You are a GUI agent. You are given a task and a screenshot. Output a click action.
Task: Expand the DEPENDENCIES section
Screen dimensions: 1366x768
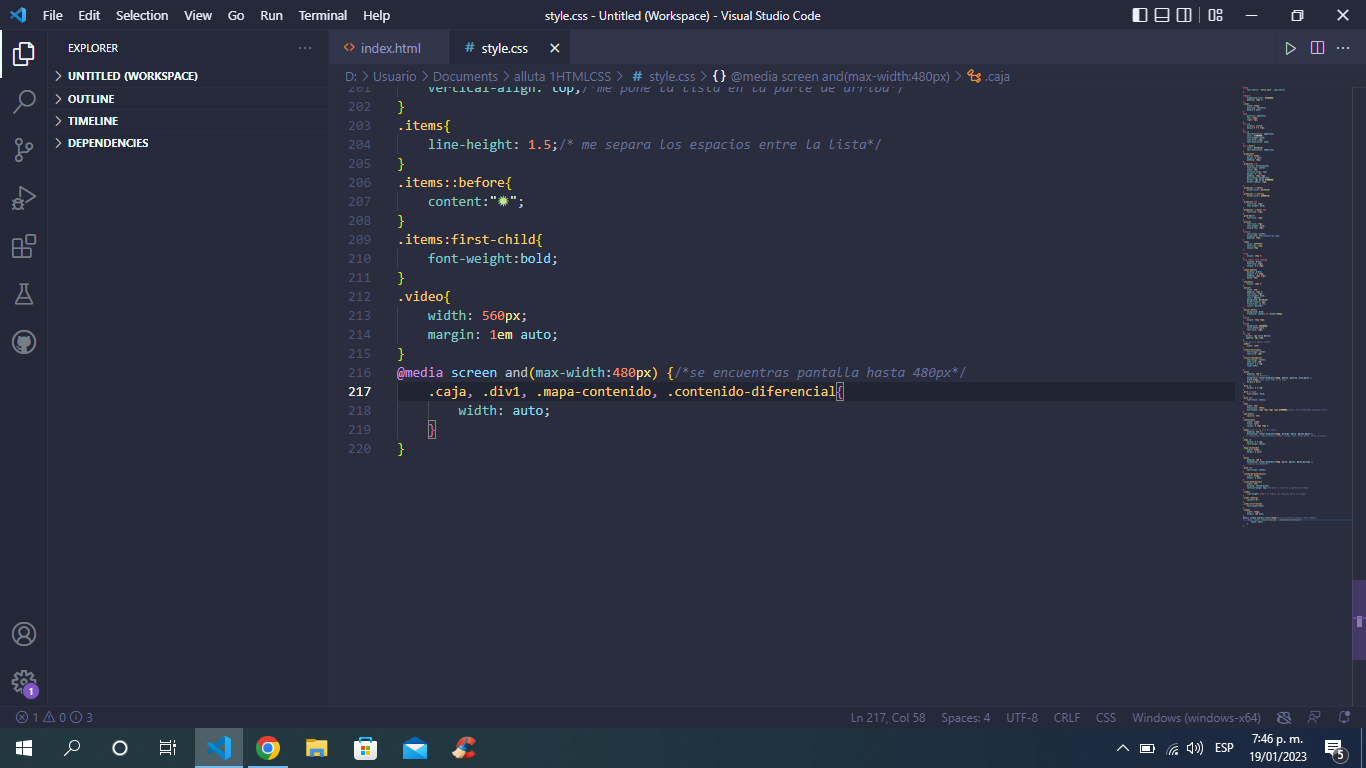point(188,143)
